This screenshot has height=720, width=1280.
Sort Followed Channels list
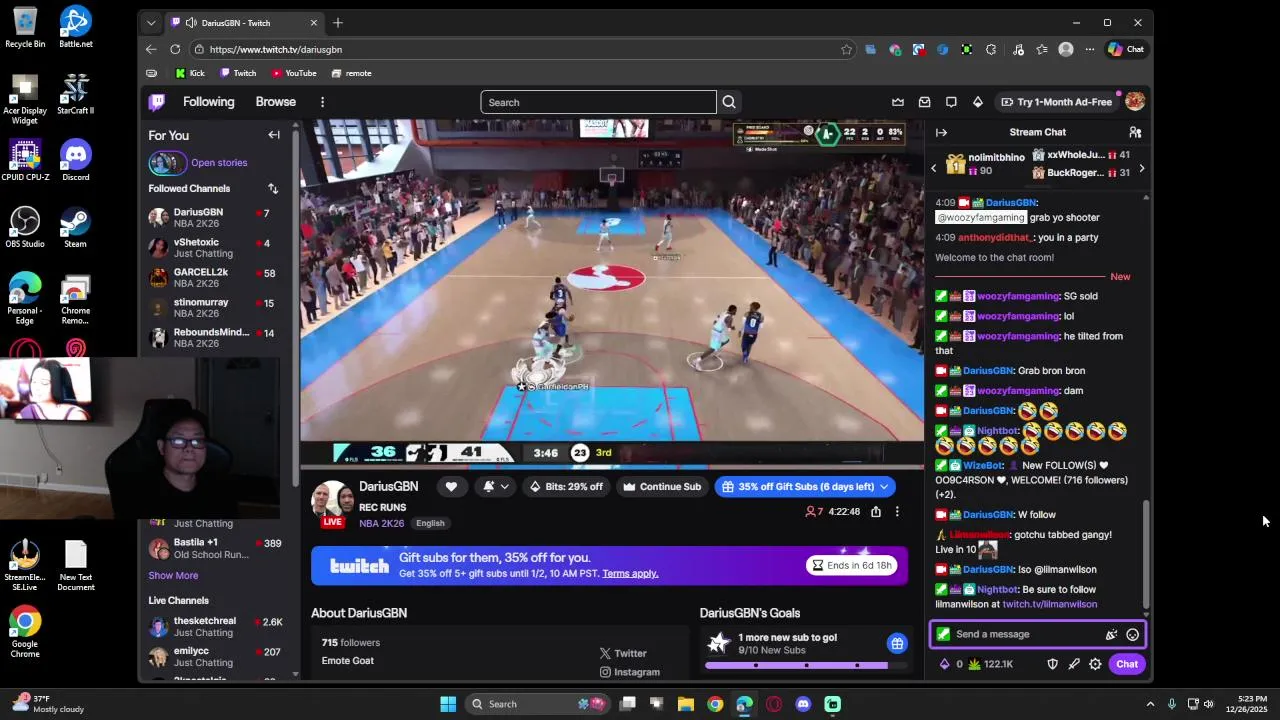point(273,188)
